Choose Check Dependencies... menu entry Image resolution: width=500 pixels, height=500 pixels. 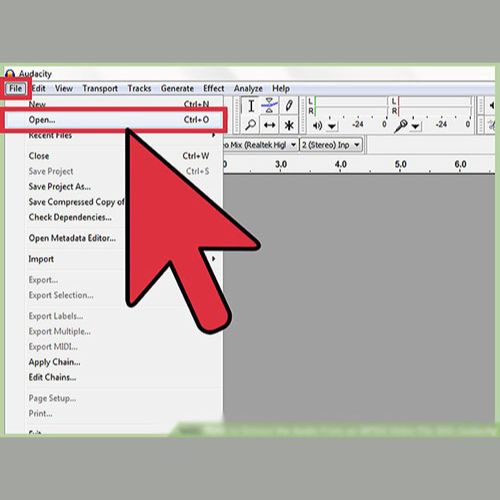click(114, 217)
